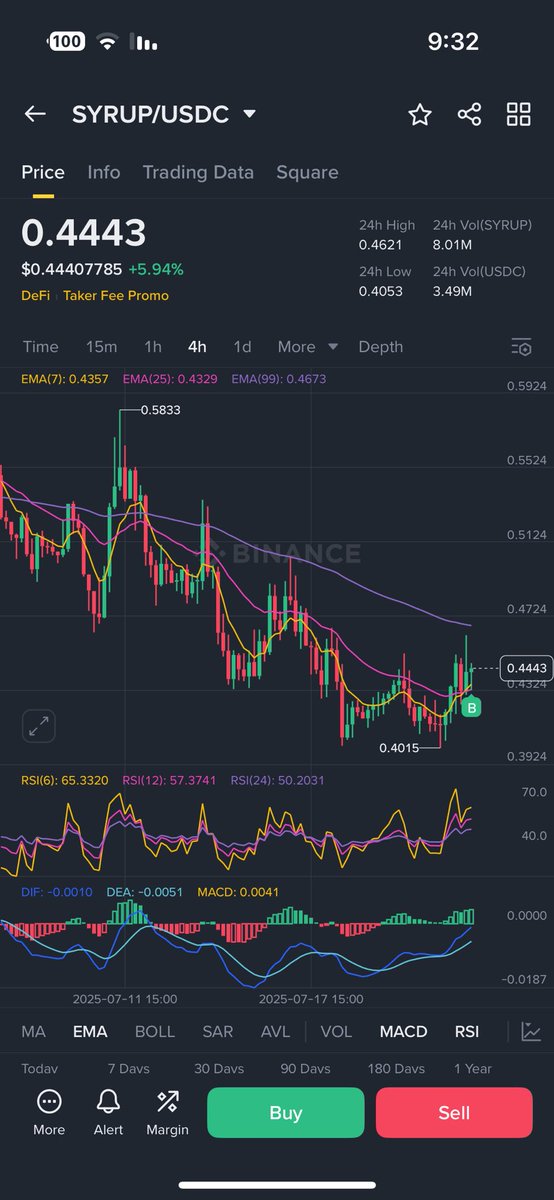Screen dimensions: 554x1200
Task: Go back using the left arrow
Action: 35,114
